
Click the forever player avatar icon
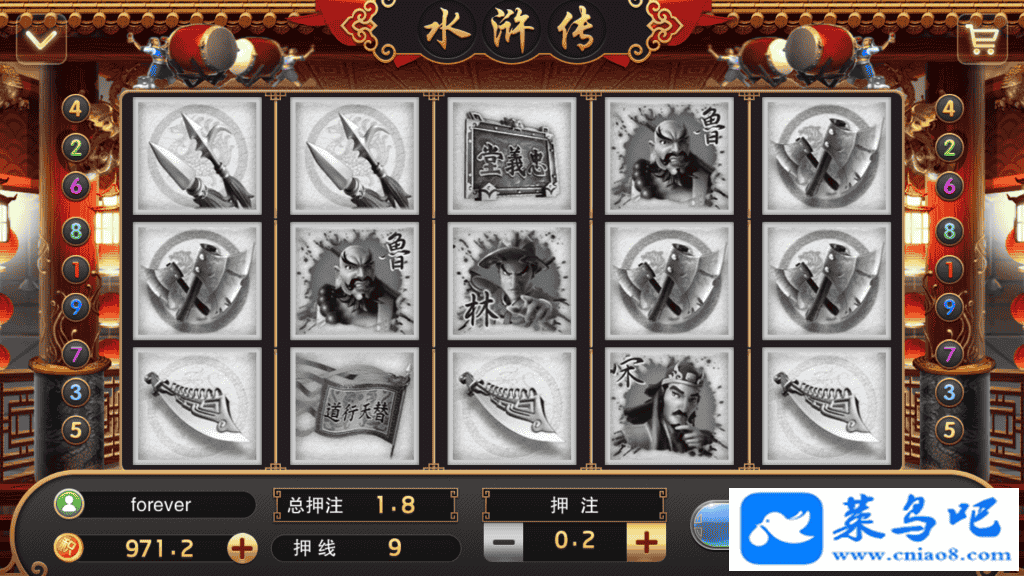69,504
